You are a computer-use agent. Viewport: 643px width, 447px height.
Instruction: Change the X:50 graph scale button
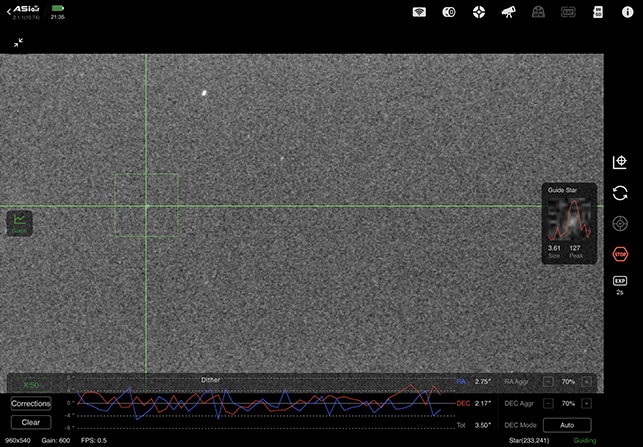click(x=31, y=385)
